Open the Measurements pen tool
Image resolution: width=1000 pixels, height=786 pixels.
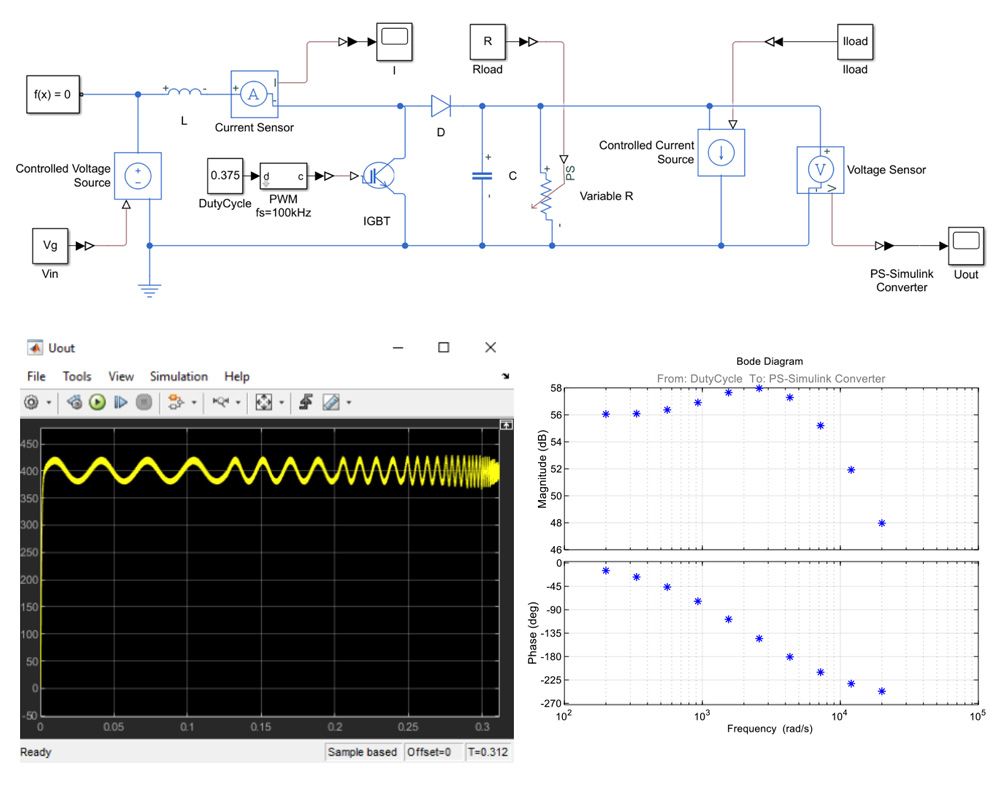331,402
